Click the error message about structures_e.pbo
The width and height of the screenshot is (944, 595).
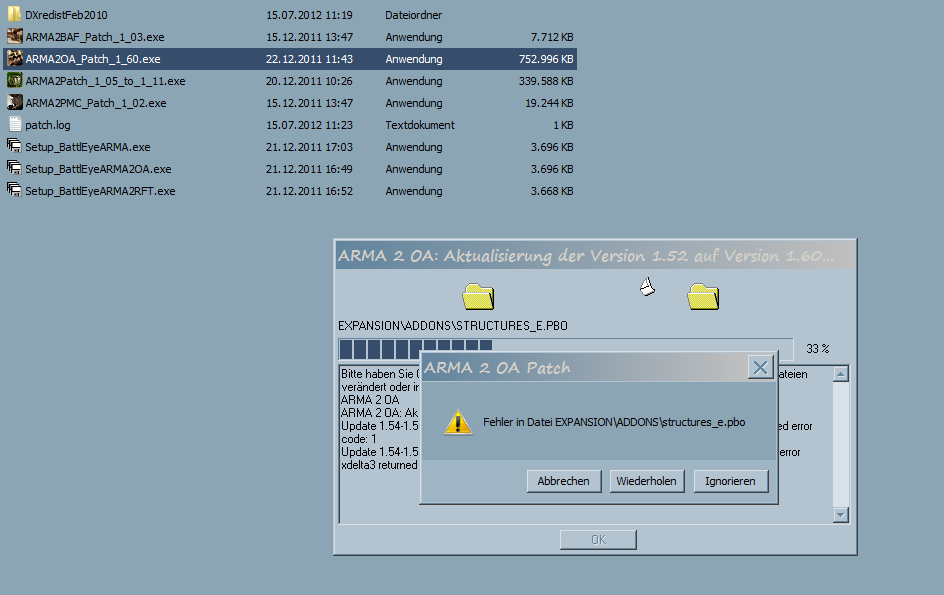tap(614, 422)
